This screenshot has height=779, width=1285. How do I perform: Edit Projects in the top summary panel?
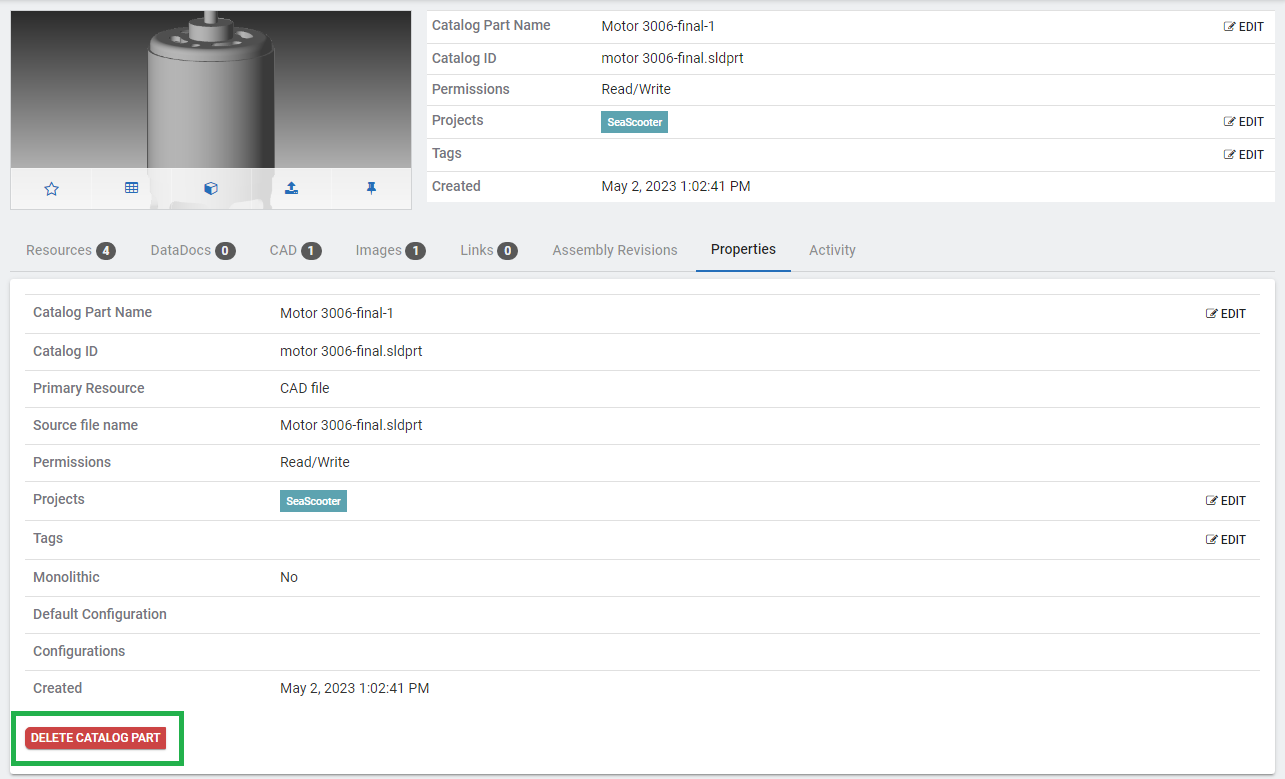(1244, 122)
